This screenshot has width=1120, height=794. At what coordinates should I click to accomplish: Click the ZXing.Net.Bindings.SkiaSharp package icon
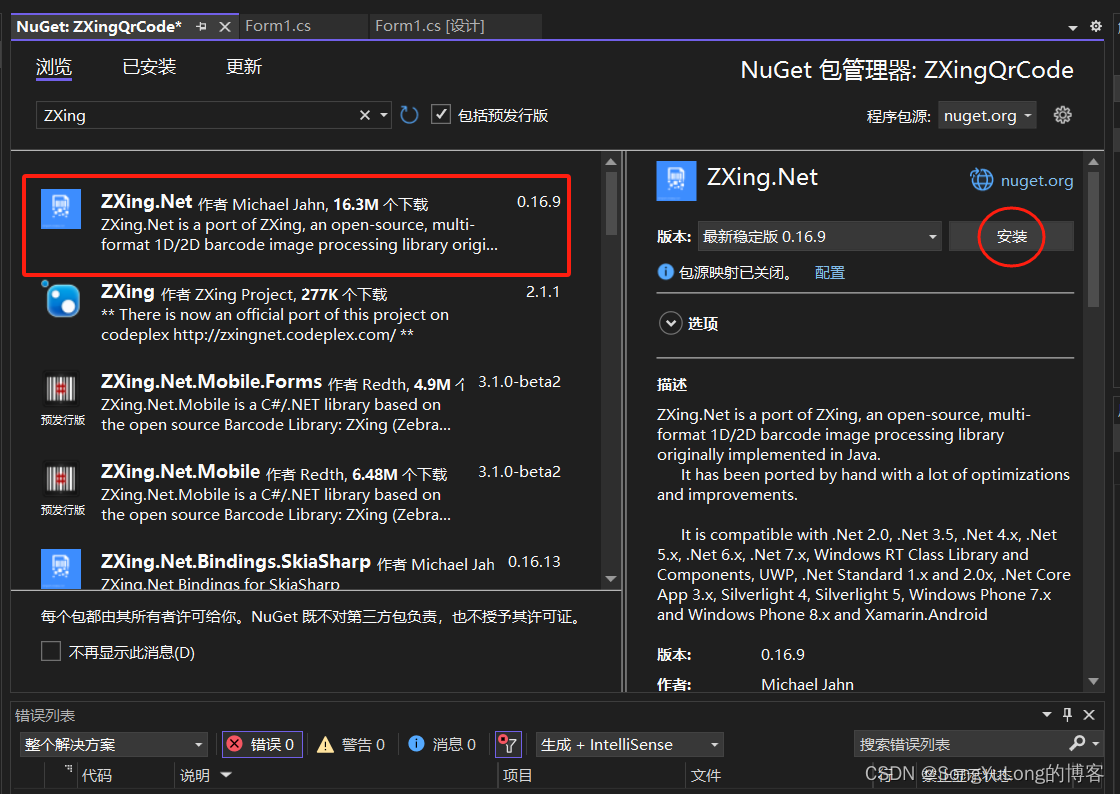pos(61,568)
